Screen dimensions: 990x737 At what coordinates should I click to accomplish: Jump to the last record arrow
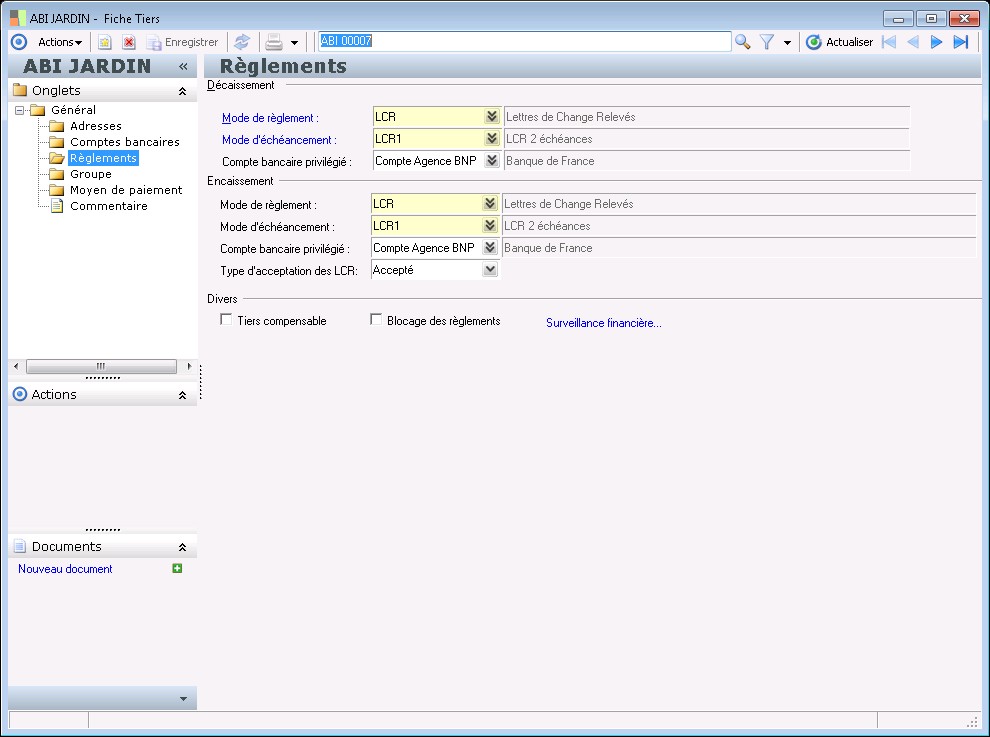pos(961,42)
